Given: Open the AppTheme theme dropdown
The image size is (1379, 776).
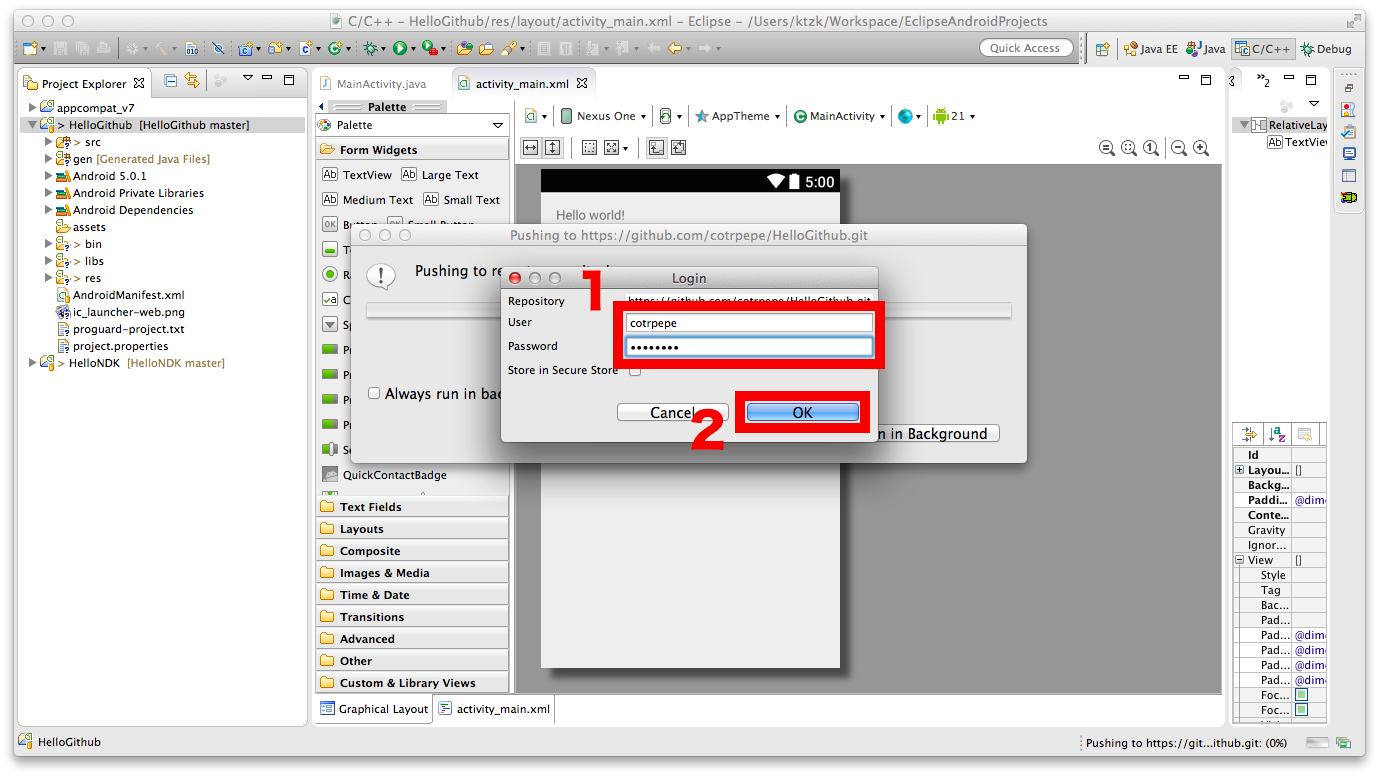Looking at the screenshot, I should pyautogui.click(x=737, y=115).
